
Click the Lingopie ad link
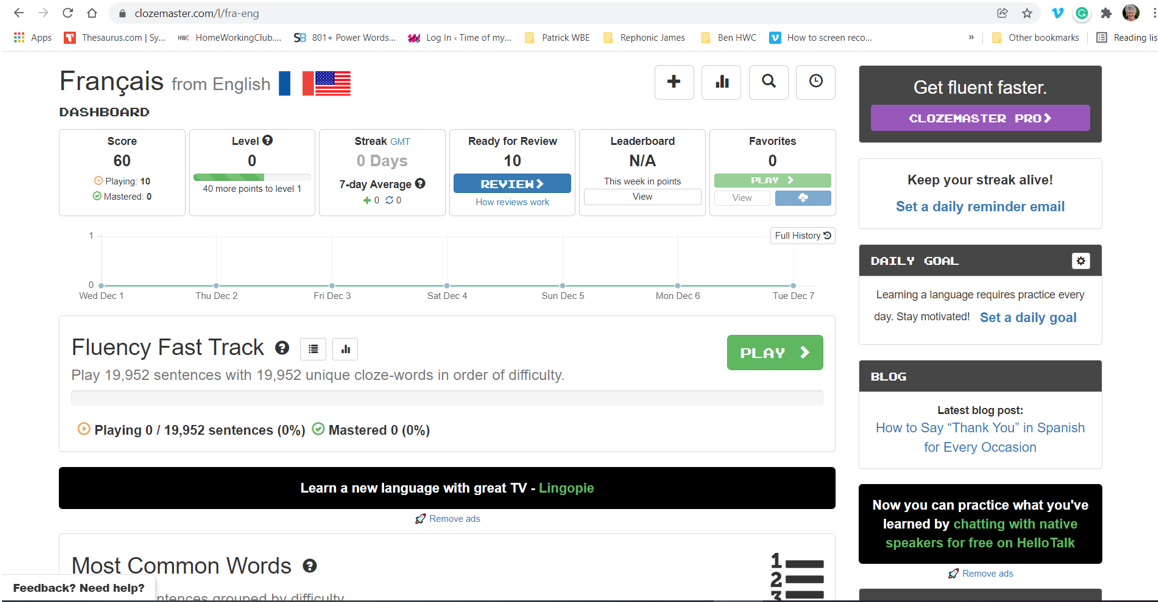pos(566,488)
